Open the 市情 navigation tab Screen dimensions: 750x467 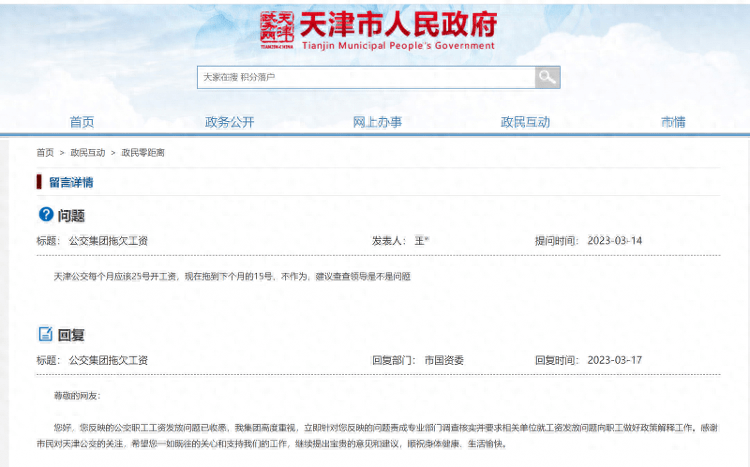pyautogui.click(x=673, y=122)
